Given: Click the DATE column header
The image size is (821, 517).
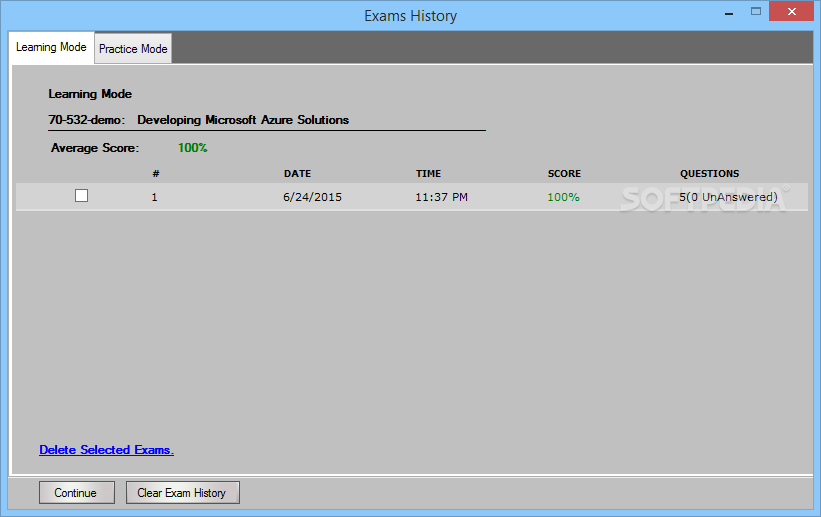Looking at the screenshot, I should tap(297, 173).
